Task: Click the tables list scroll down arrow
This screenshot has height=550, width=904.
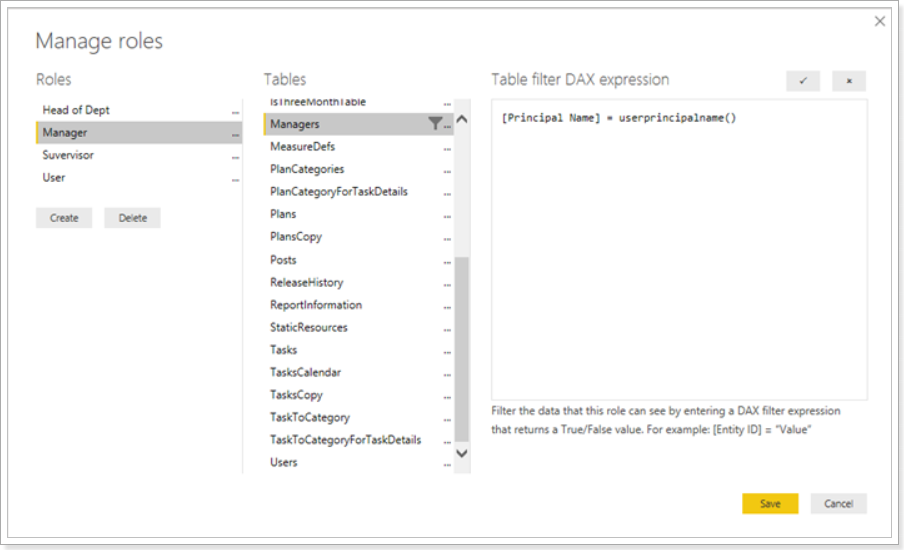Action: click(x=462, y=453)
